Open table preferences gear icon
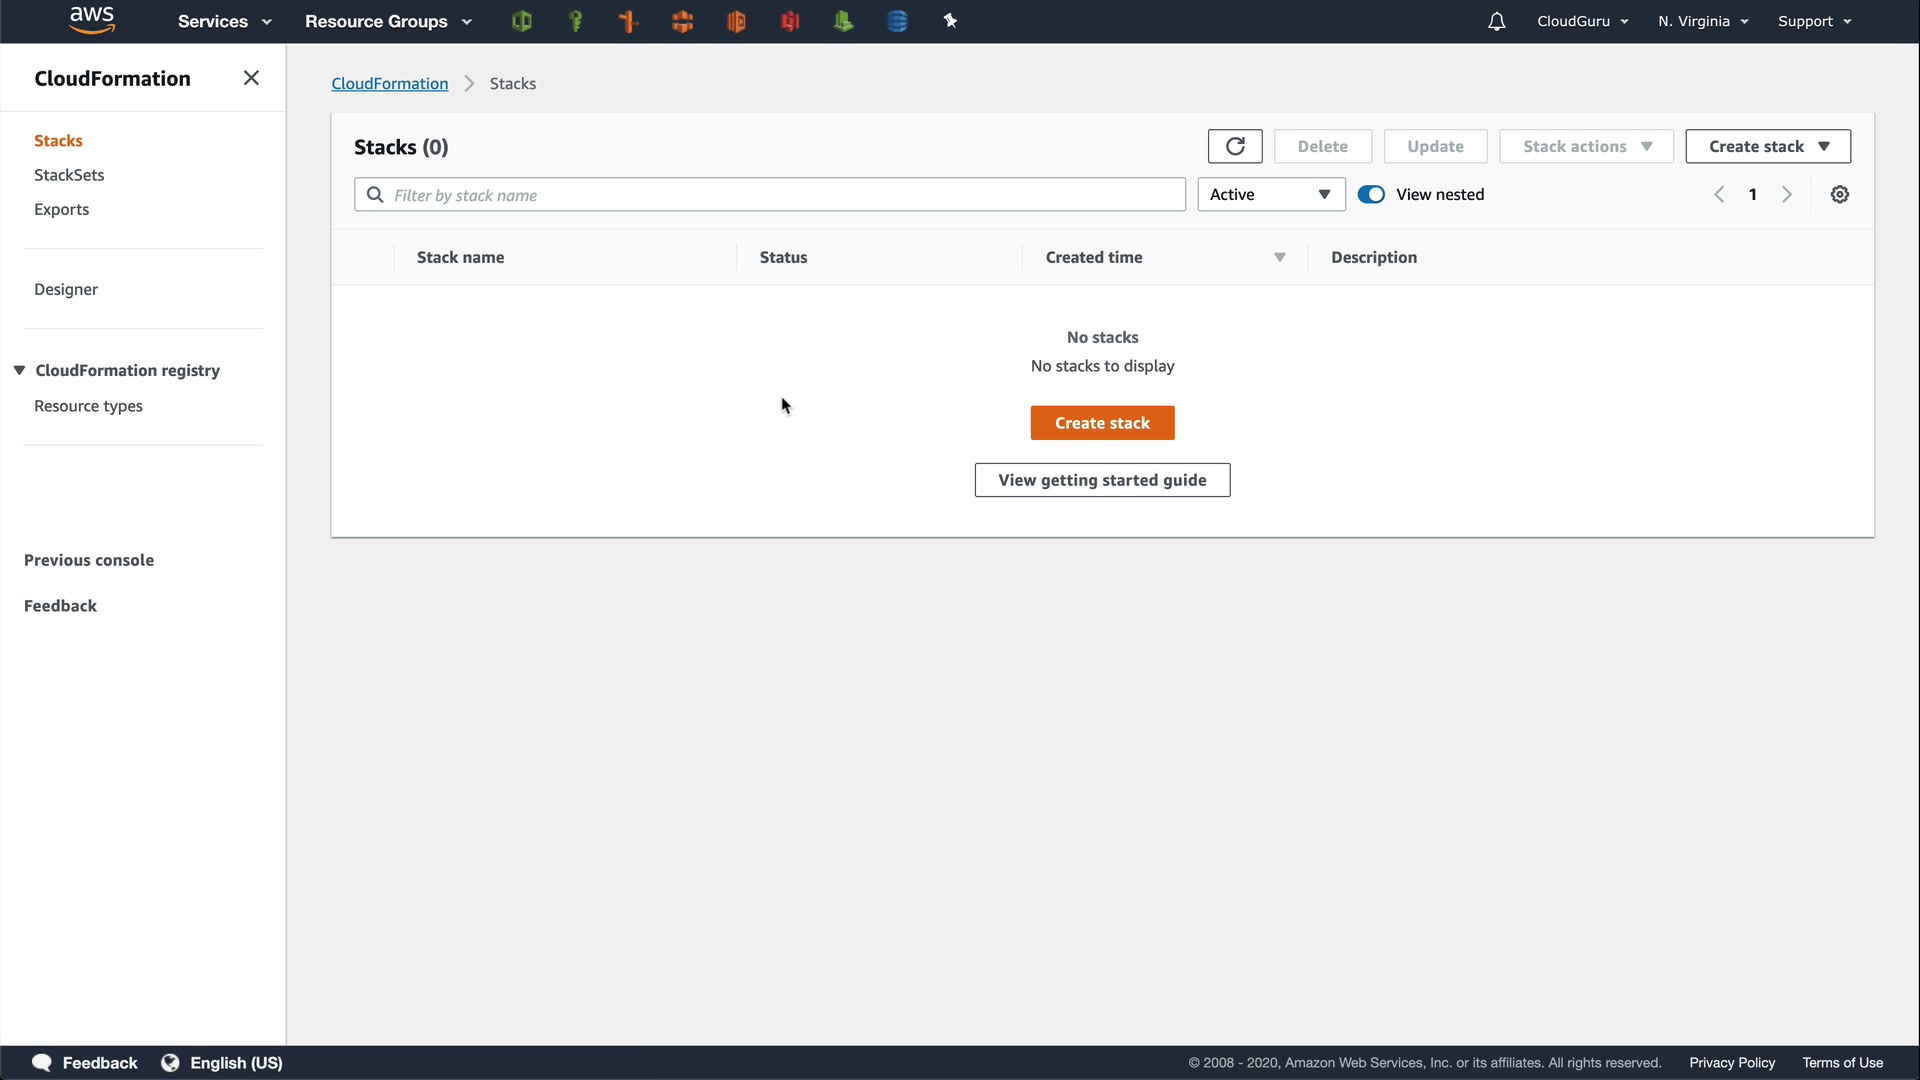1920x1080 pixels. [x=1840, y=195]
